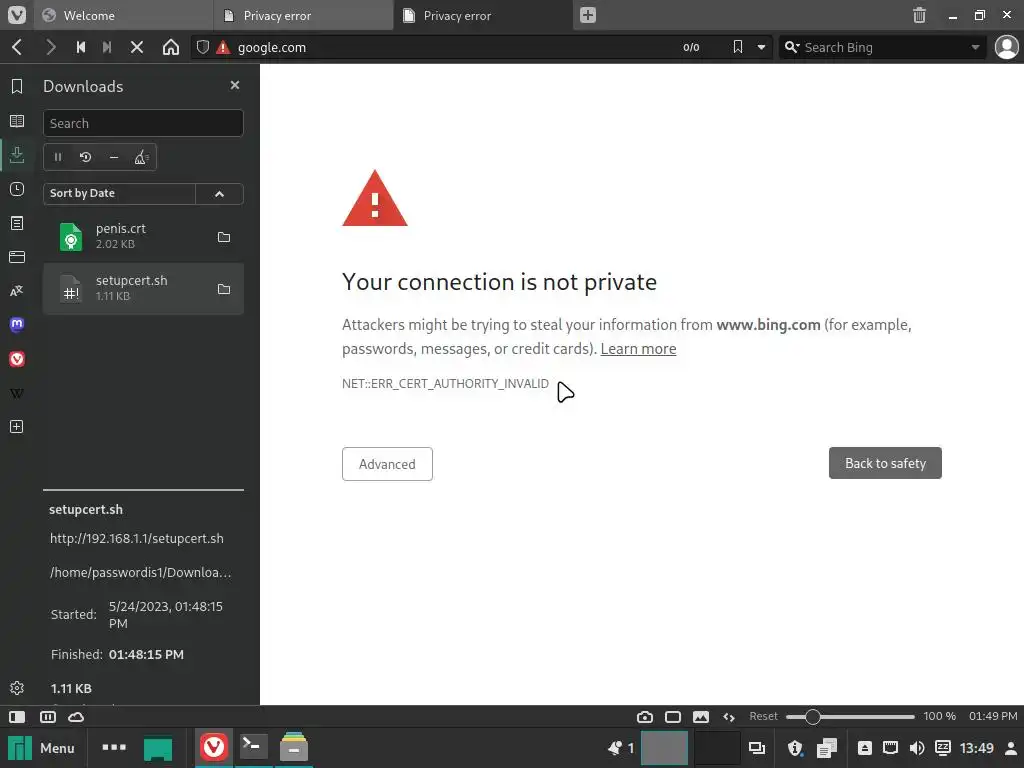Open the Manjaro Menu button

pyautogui.click(x=41, y=748)
